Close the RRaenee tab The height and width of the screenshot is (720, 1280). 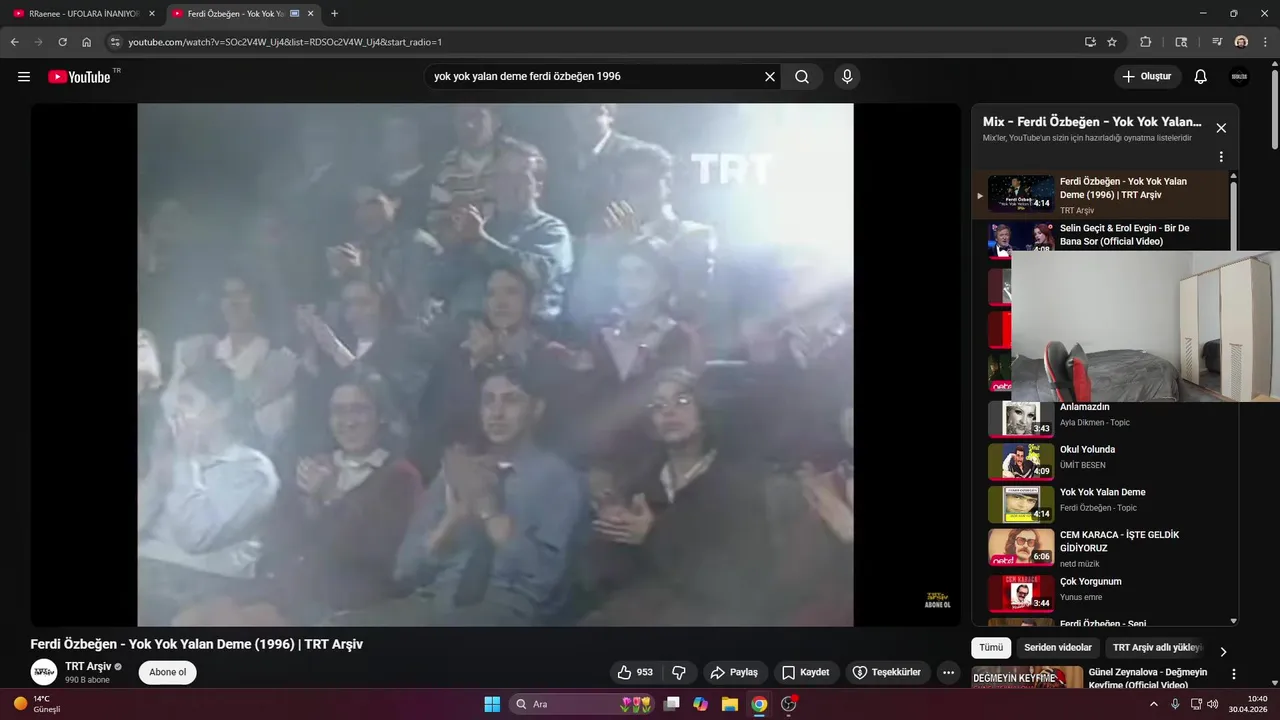click(x=152, y=14)
